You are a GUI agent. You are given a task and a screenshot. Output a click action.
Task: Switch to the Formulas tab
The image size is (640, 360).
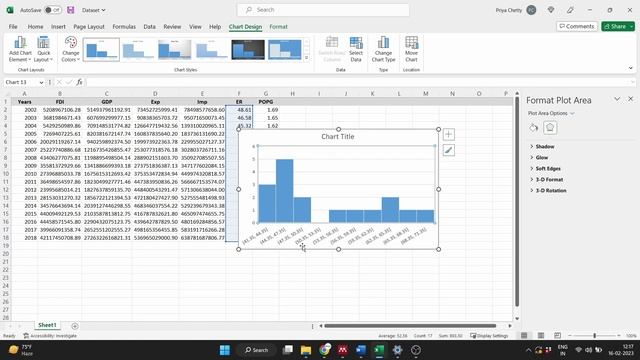[x=124, y=27]
